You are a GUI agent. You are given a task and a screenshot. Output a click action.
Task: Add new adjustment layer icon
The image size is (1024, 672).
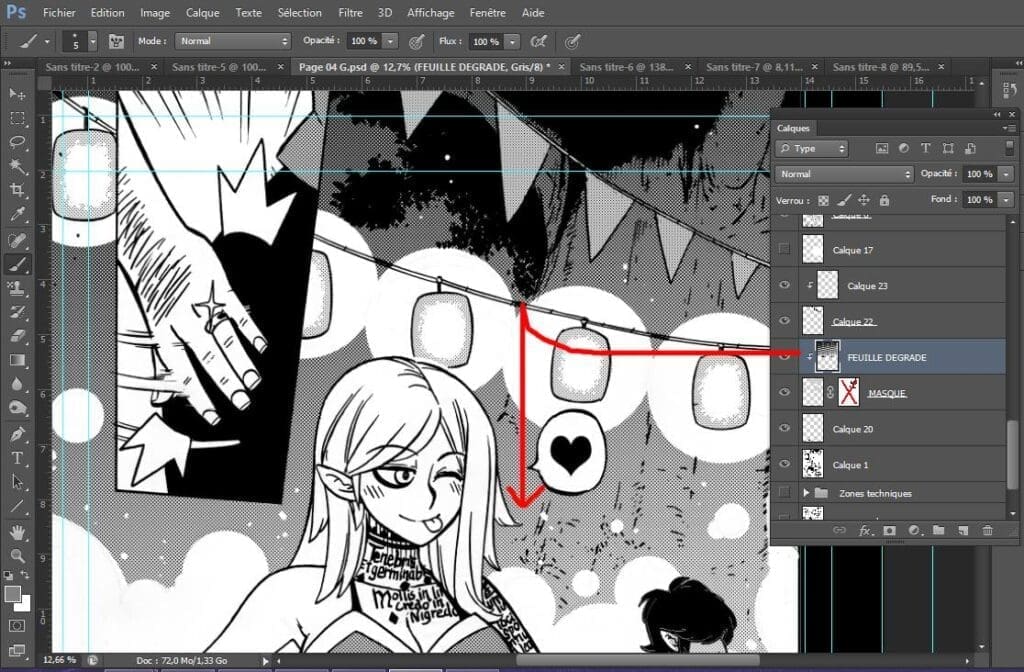coord(914,530)
